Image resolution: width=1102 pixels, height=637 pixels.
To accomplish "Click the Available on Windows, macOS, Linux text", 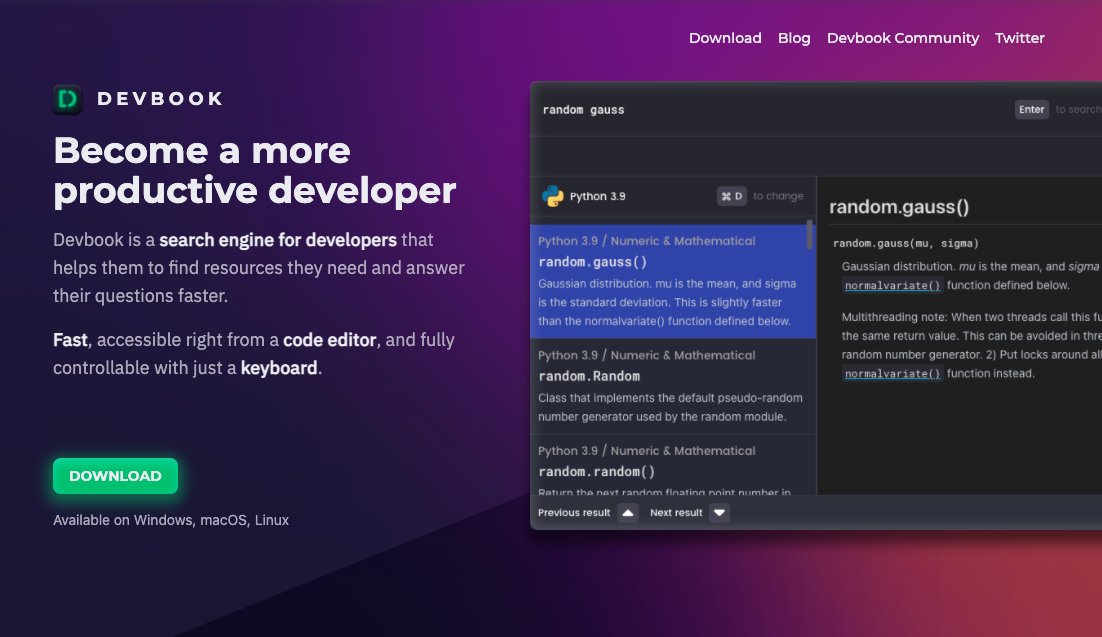I will click(x=171, y=520).
